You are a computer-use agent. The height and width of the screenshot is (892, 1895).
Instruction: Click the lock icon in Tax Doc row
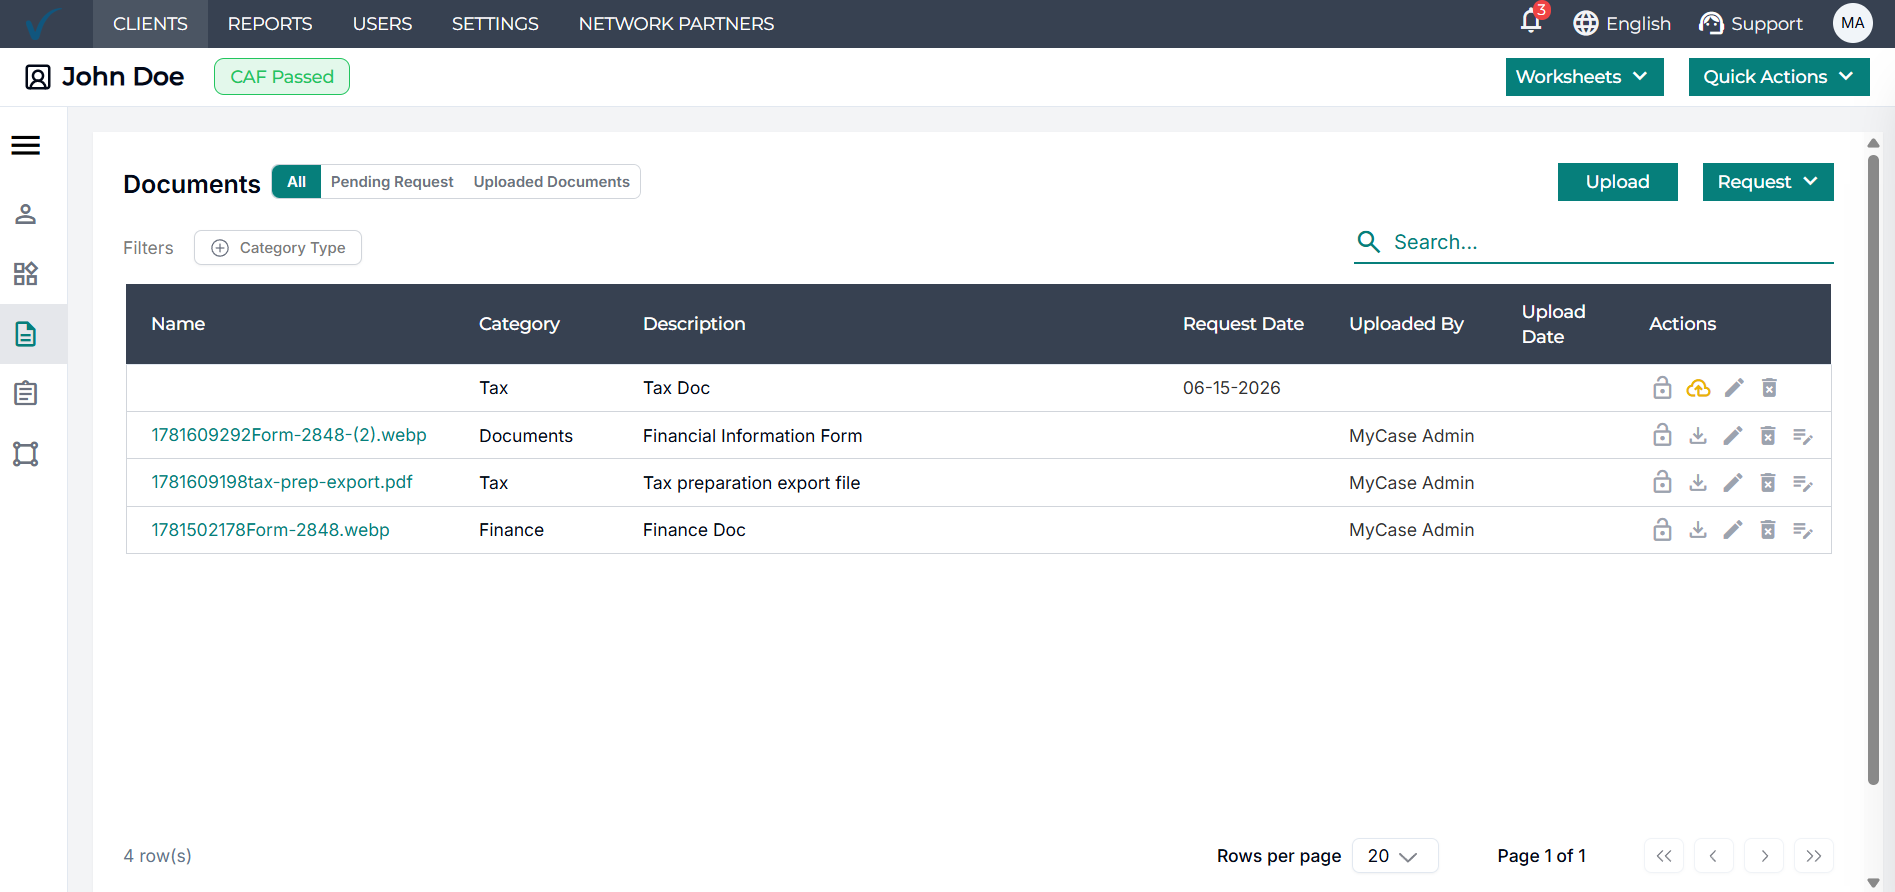[1662, 388]
